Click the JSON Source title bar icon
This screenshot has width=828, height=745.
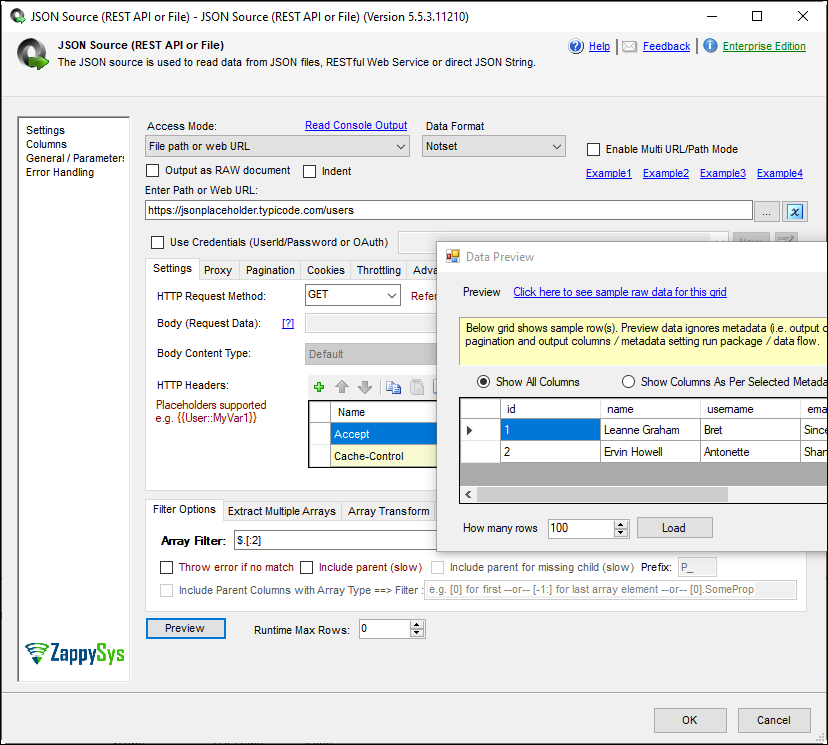[x=17, y=16]
